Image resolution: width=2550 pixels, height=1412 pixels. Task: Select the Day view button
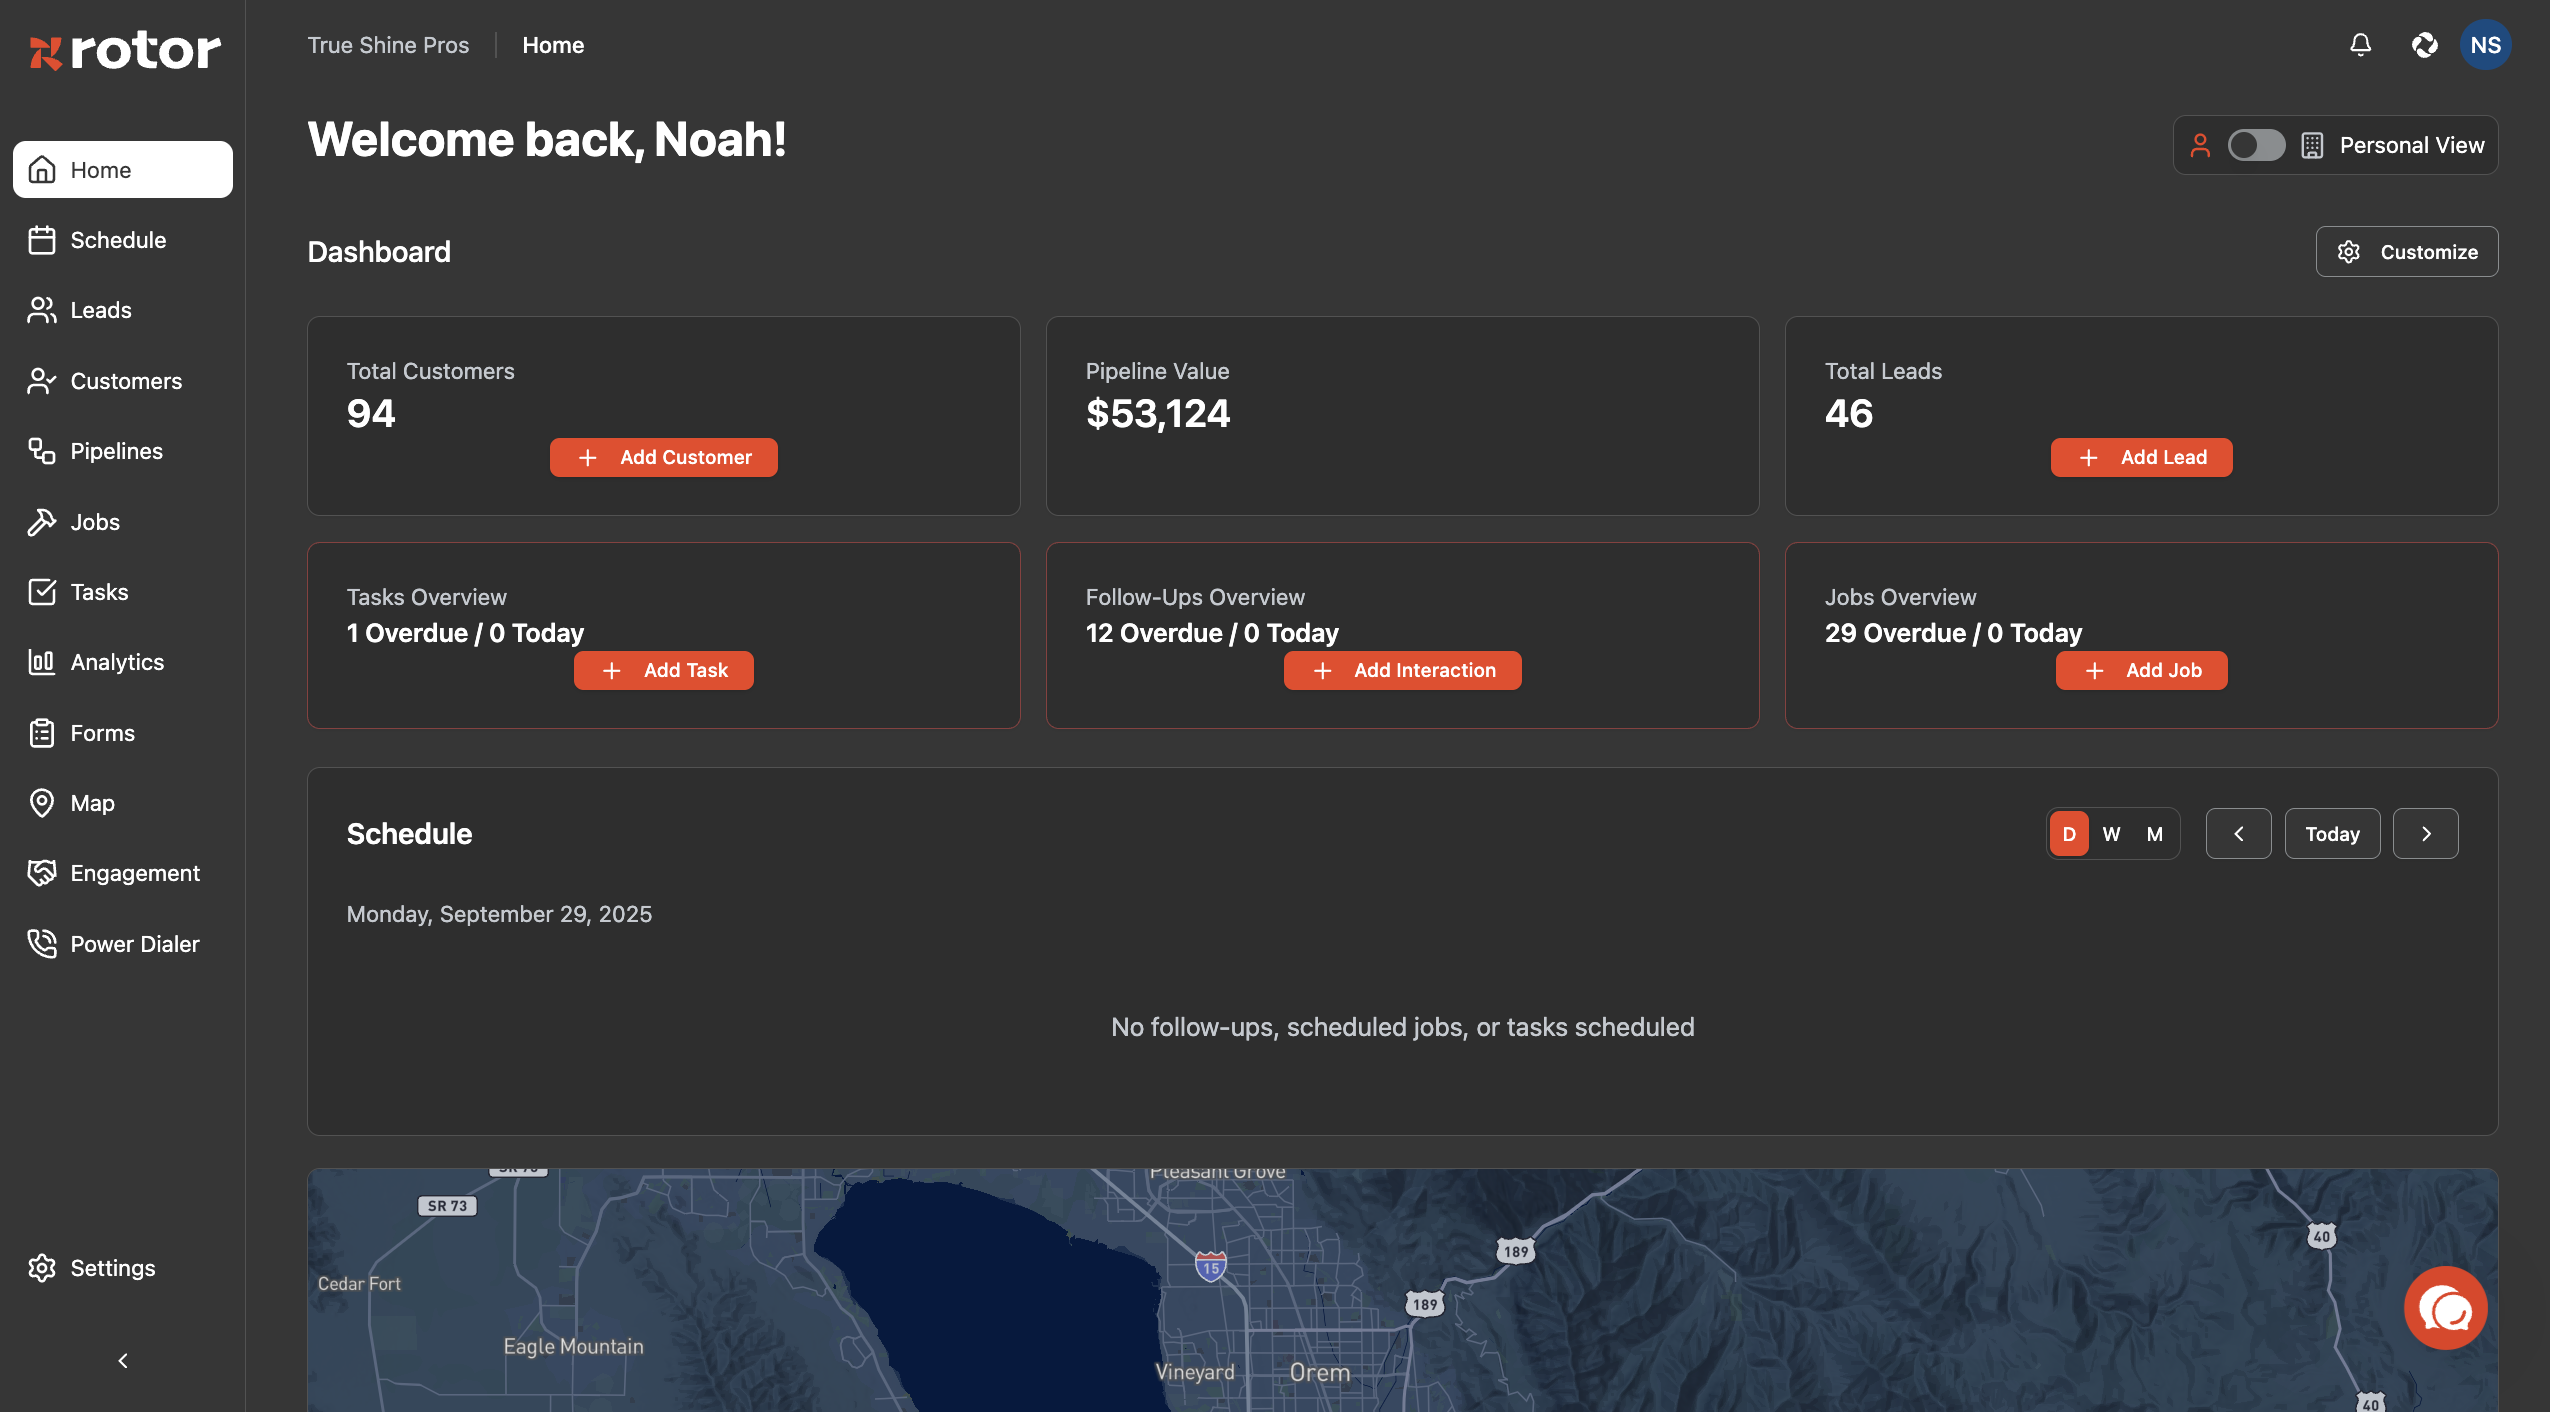pos(2069,834)
